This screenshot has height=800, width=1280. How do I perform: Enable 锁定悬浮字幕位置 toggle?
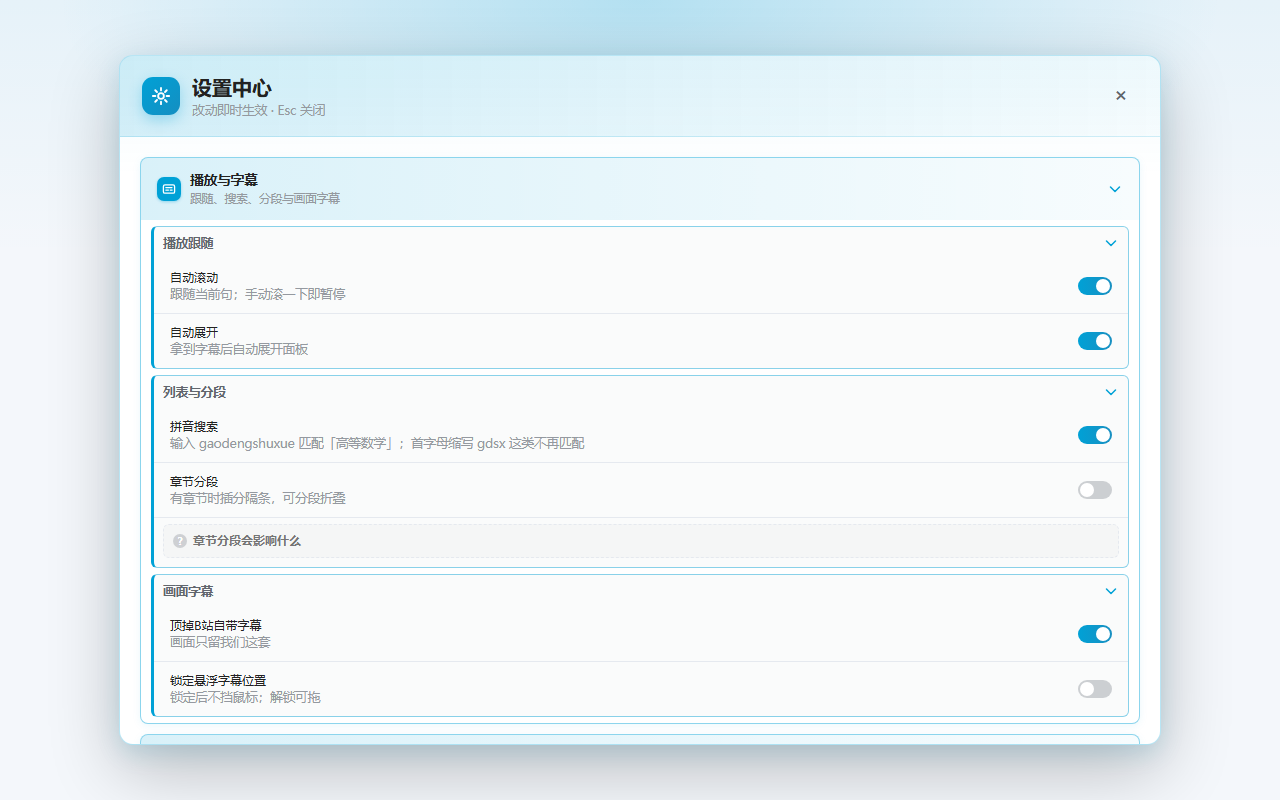click(x=1095, y=689)
